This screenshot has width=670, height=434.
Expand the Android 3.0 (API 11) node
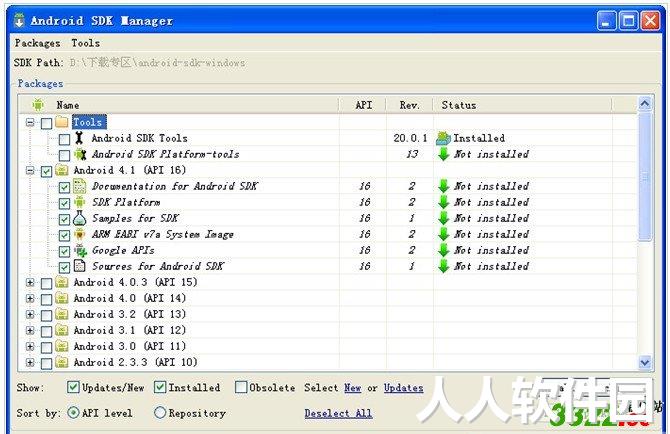point(30,347)
